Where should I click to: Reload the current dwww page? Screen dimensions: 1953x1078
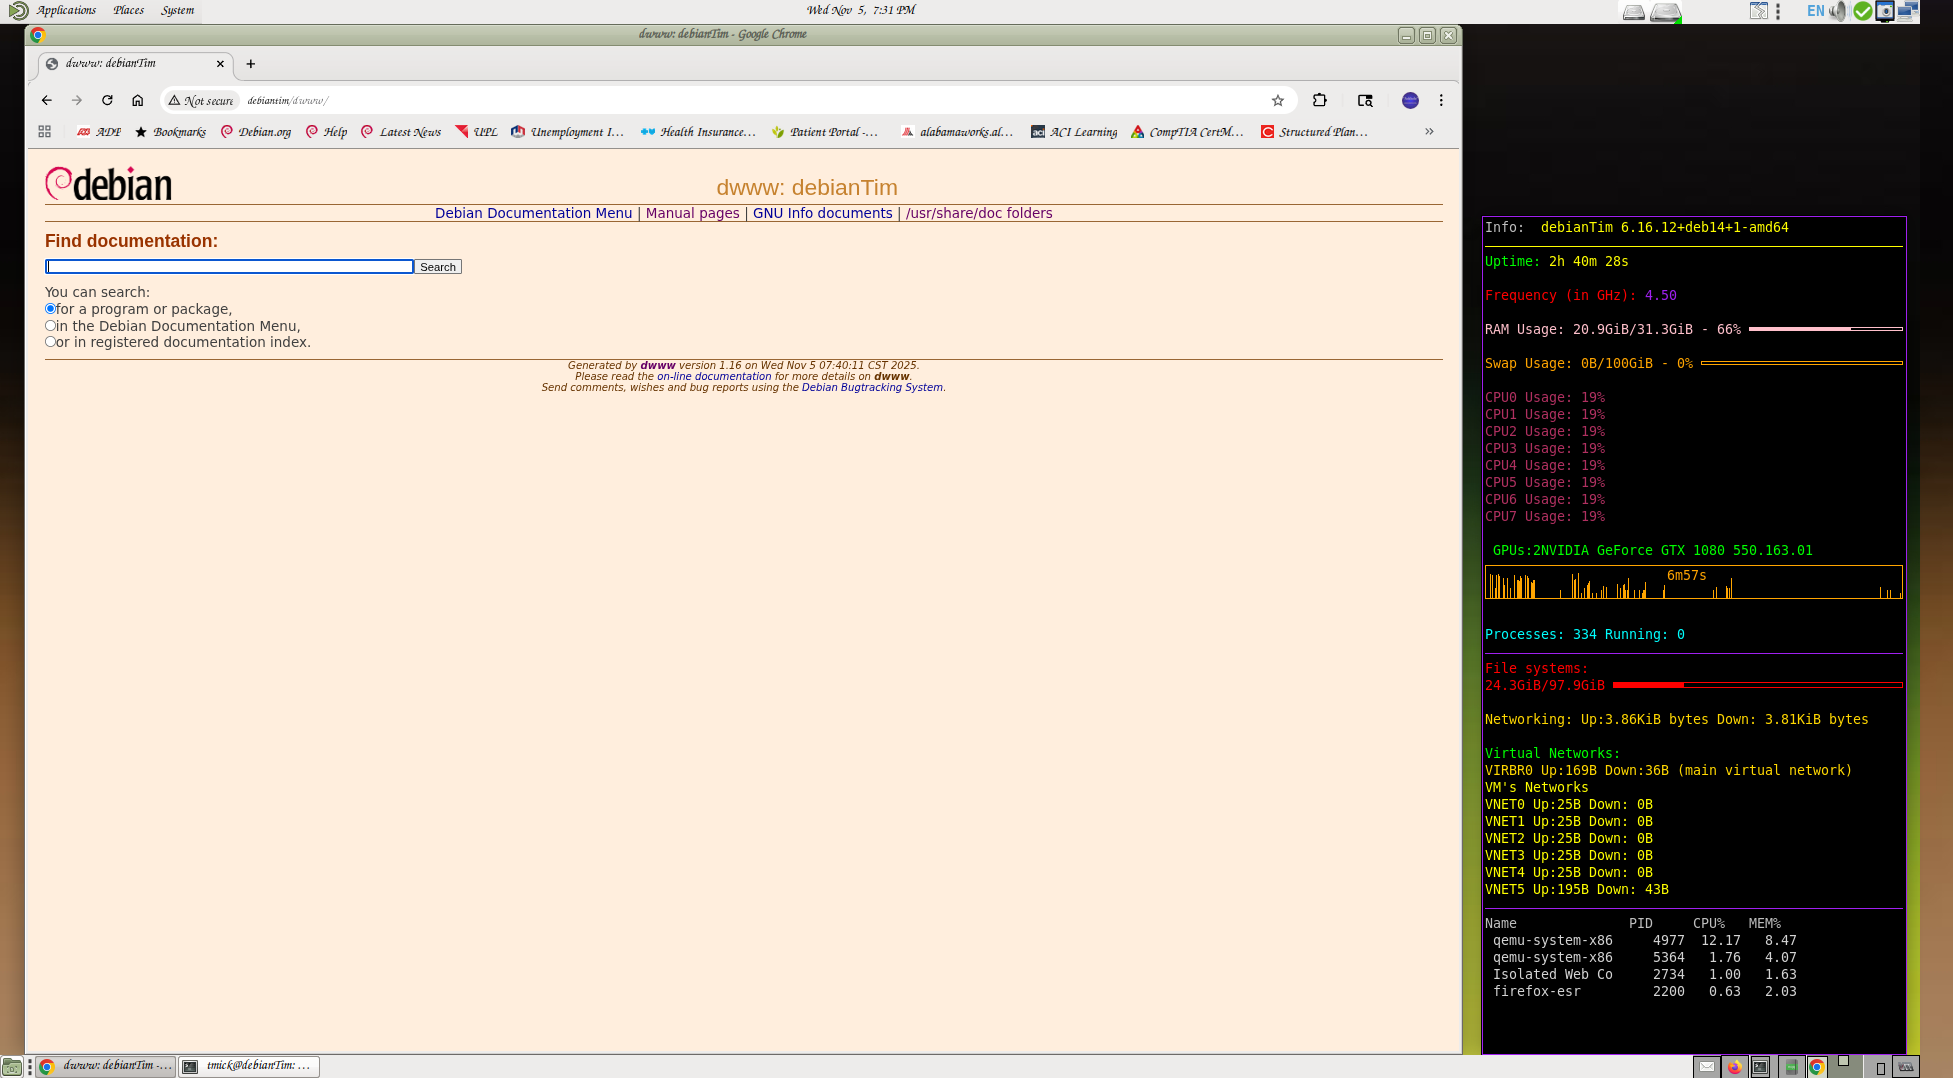[x=107, y=100]
